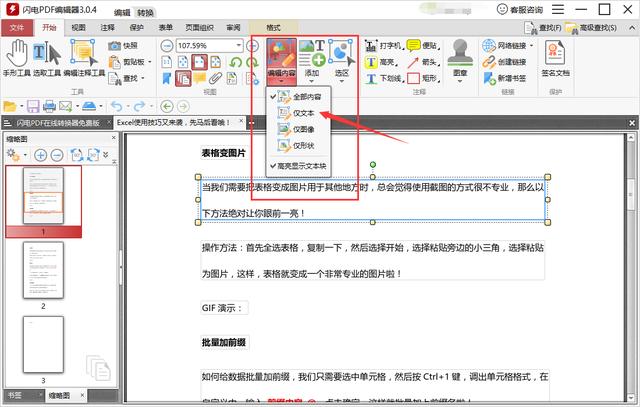The height and width of the screenshot is (407, 640).
Task: Switch to the 注释 ribbon tab
Action: pos(107,28)
